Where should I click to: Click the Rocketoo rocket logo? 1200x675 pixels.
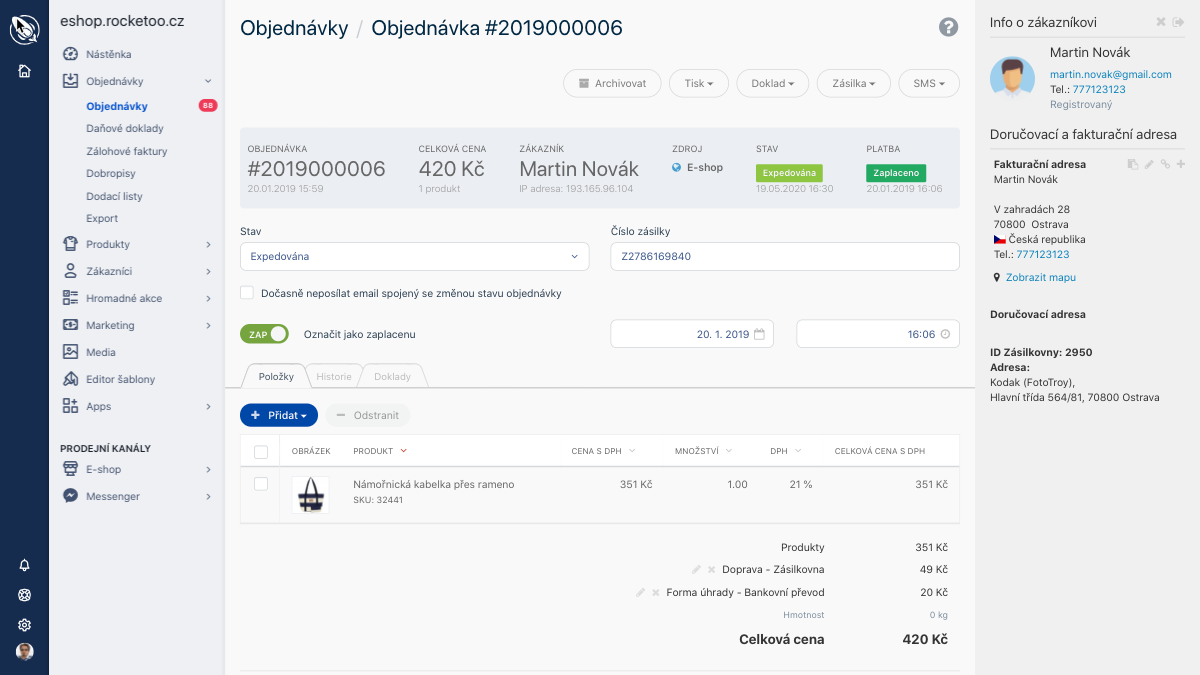click(24, 30)
